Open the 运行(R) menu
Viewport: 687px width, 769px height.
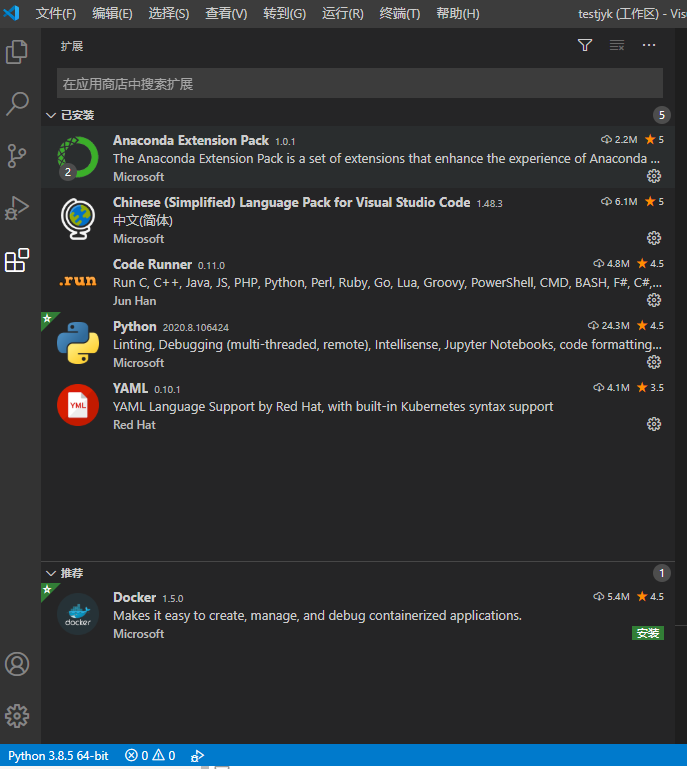[x=343, y=14]
